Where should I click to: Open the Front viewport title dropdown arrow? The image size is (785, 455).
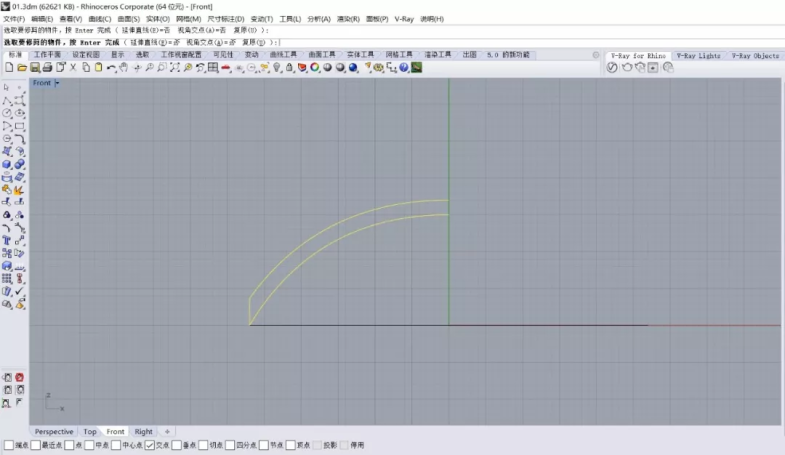(x=58, y=83)
